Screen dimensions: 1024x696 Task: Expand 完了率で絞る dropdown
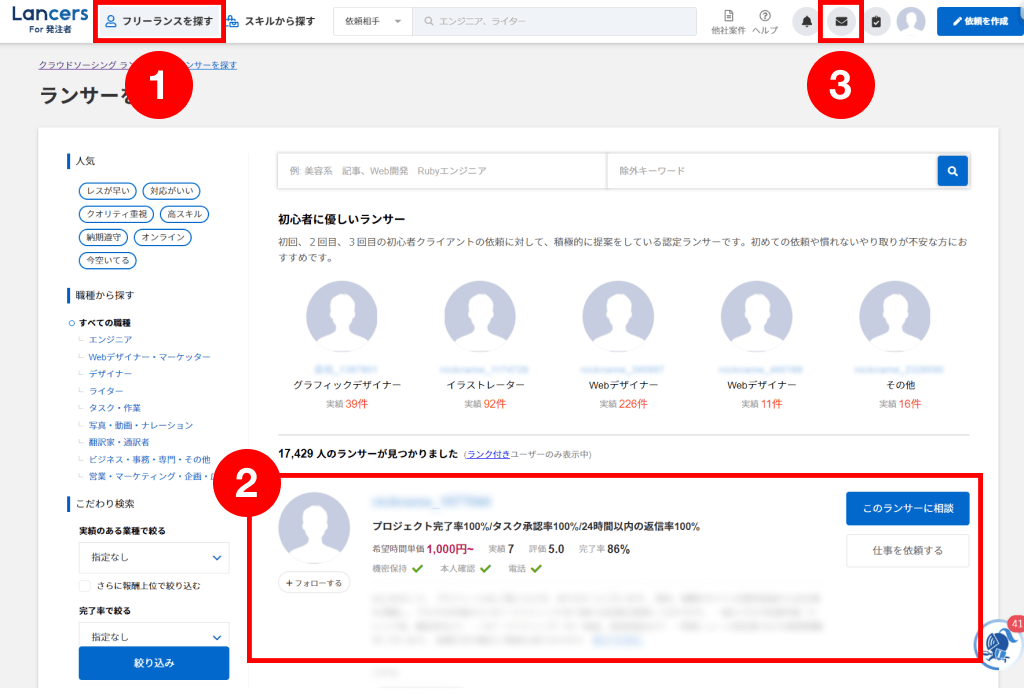(x=154, y=635)
